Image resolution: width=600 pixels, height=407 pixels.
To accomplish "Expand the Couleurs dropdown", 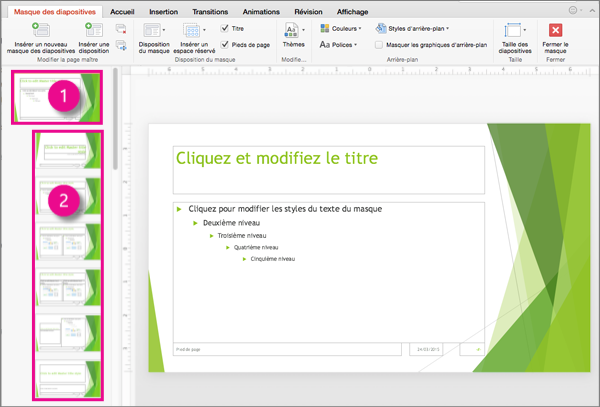I will tap(340, 29).
